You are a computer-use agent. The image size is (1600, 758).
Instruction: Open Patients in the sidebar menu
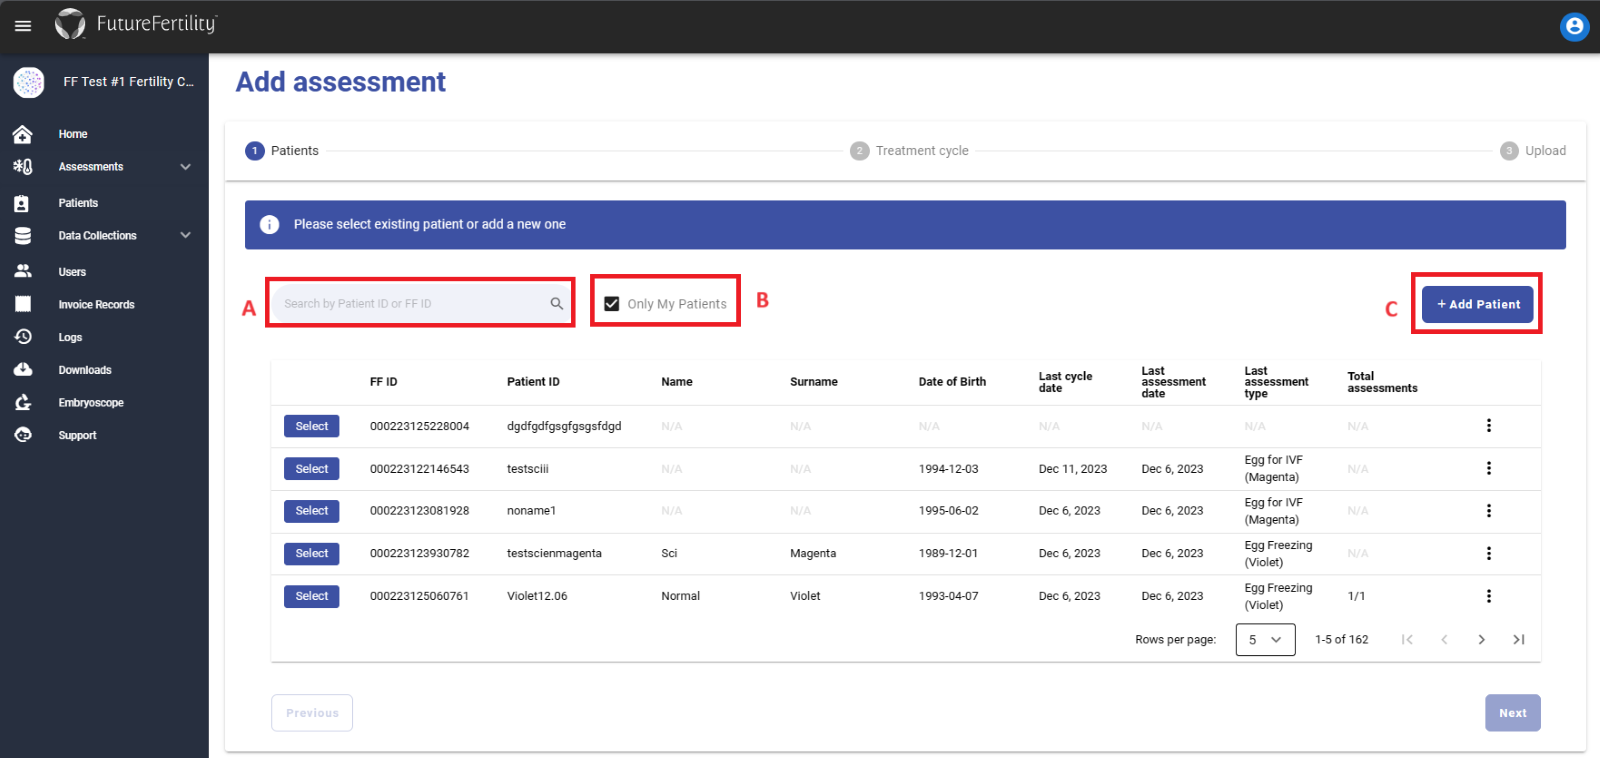click(x=78, y=203)
